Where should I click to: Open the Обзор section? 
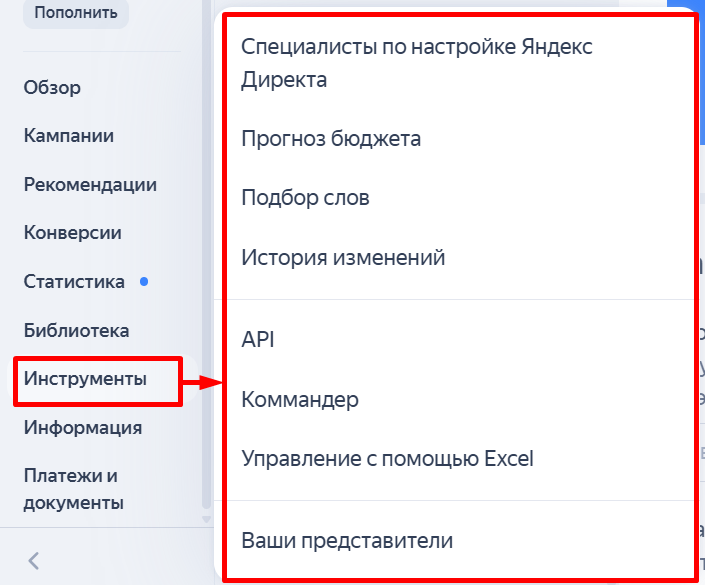point(52,87)
